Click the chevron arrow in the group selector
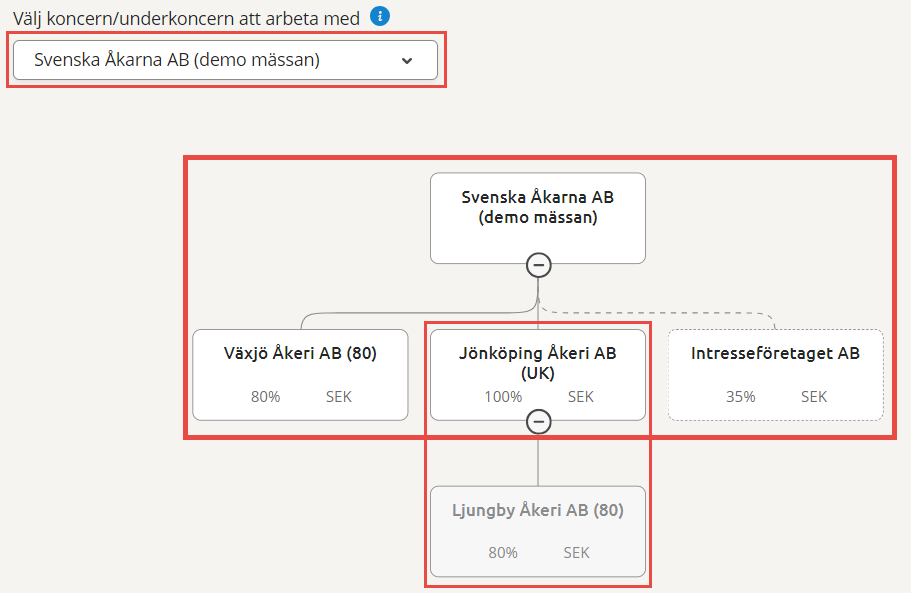This screenshot has width=911, height=593. (407, 60)
